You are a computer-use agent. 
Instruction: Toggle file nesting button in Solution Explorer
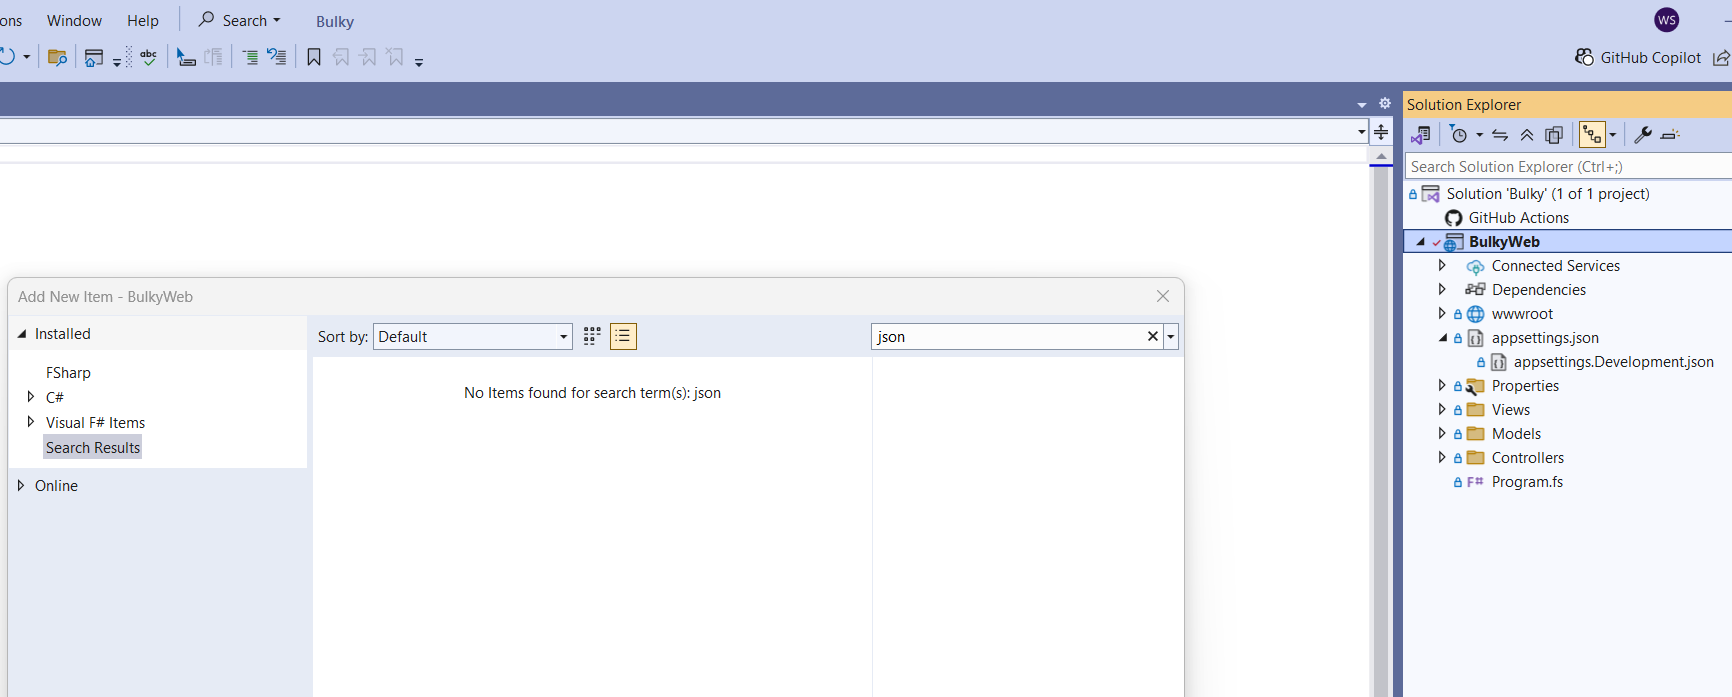[1592, 134]
